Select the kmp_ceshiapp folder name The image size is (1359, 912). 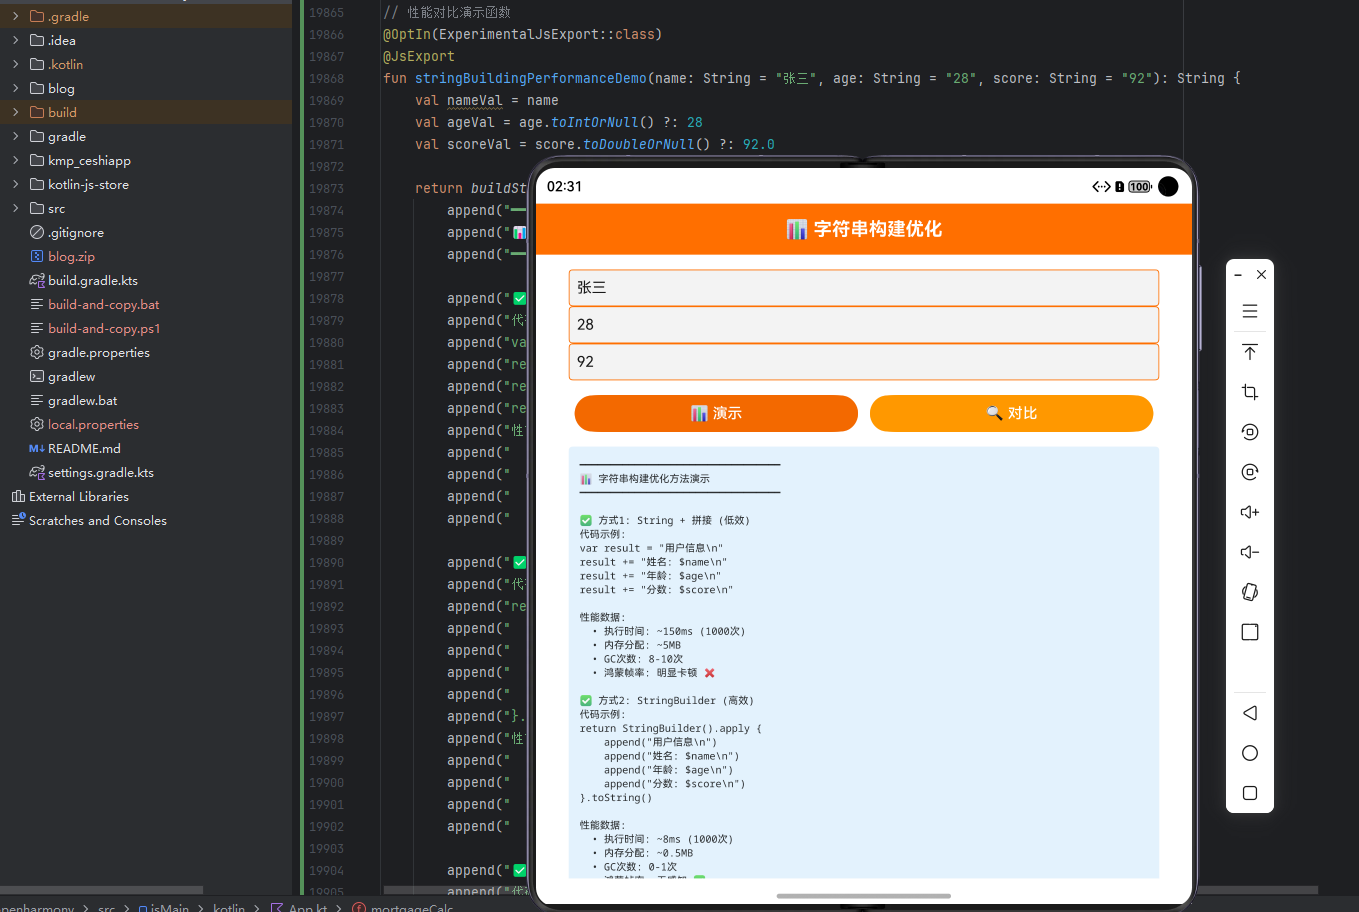pyautogui.click(x=89, y=160)
